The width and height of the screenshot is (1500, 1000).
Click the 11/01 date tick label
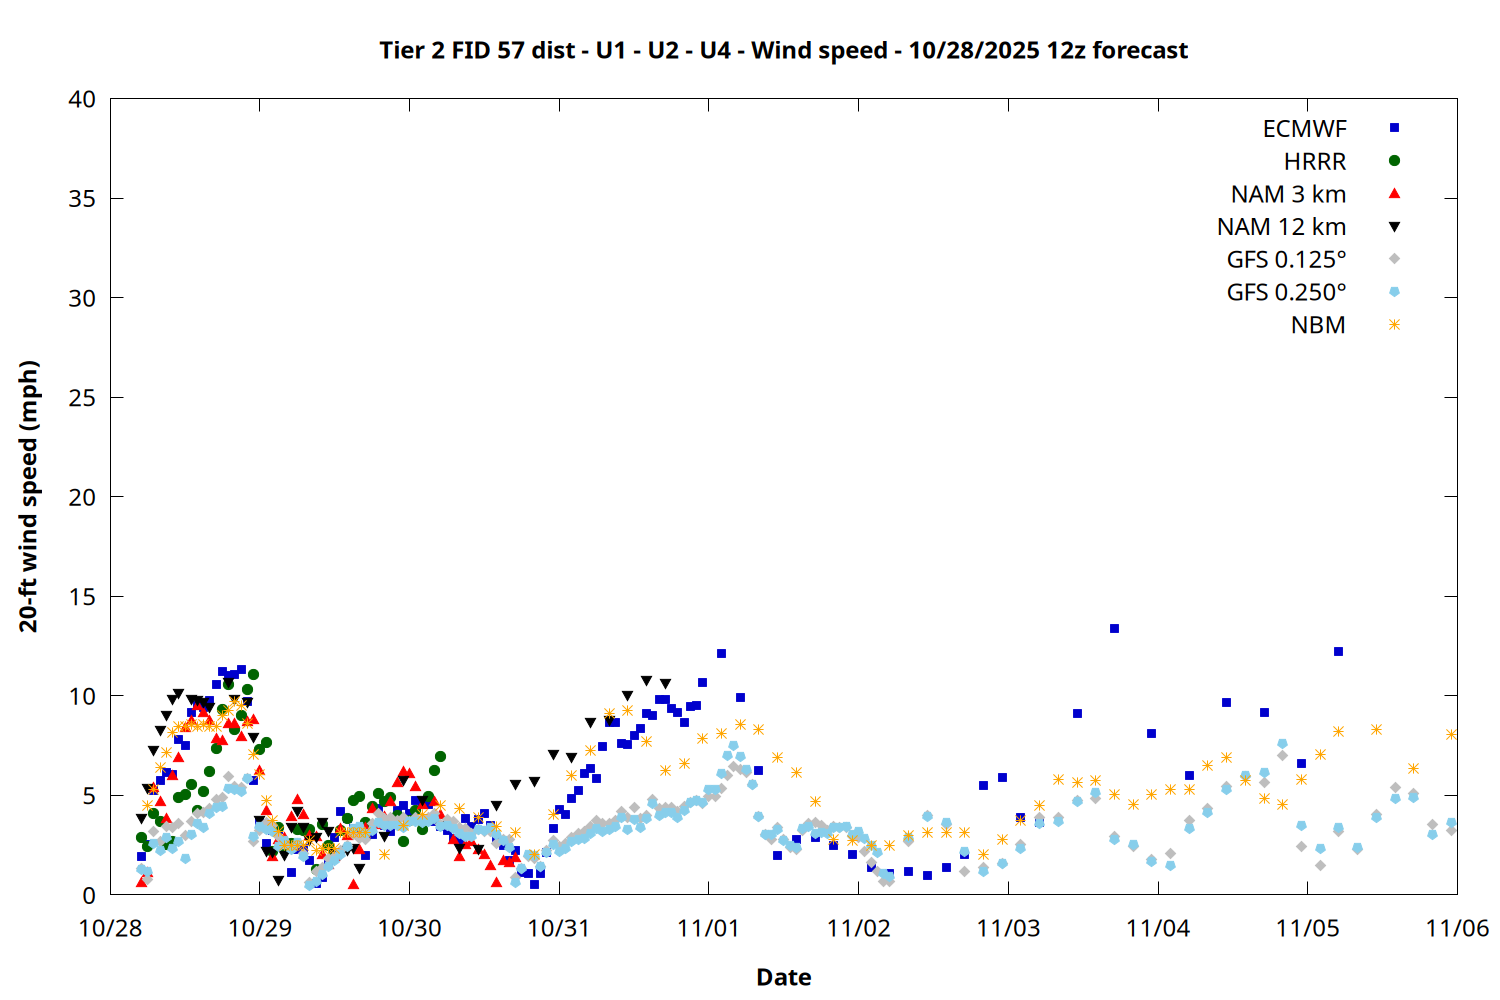pos(708,928)
